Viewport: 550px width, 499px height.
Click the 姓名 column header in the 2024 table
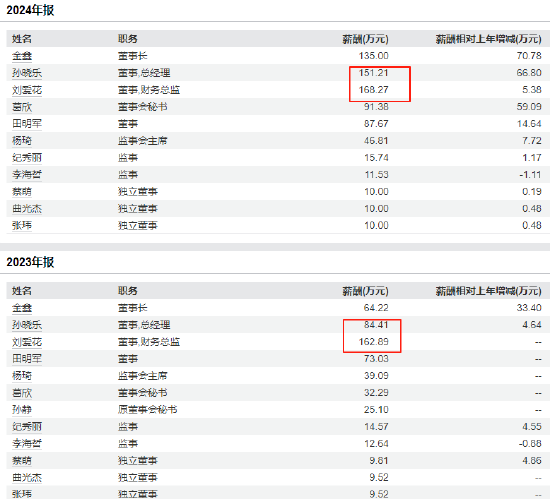point(22,39)
